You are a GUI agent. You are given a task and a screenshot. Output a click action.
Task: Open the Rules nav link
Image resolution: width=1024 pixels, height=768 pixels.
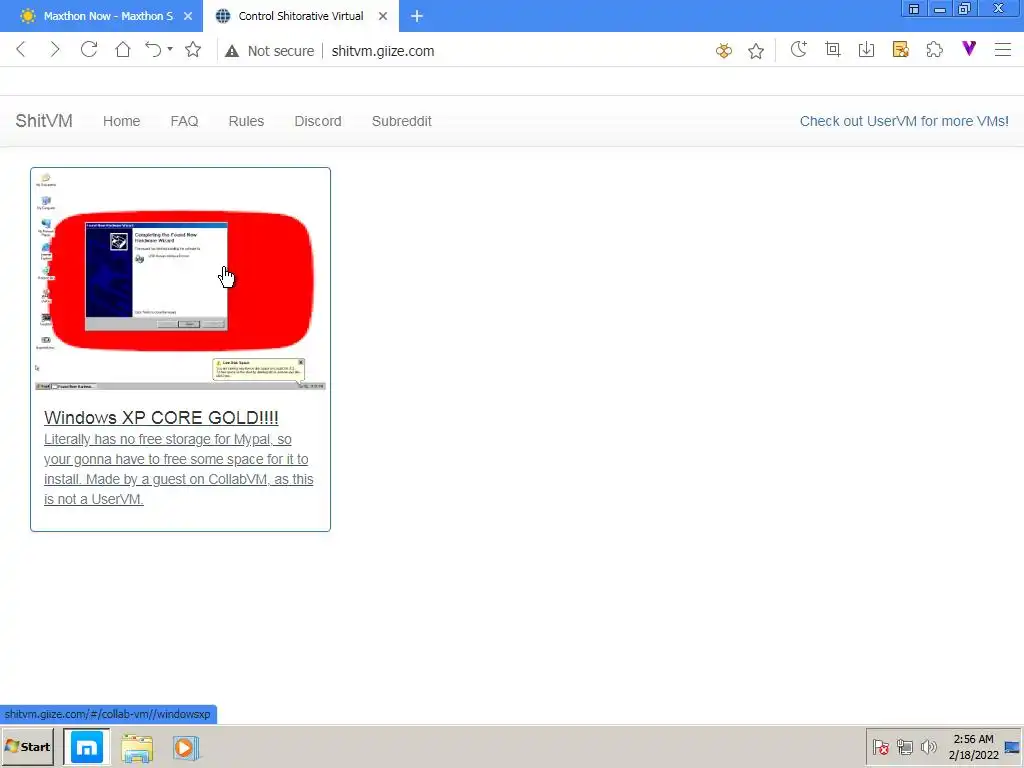(246, 121)
